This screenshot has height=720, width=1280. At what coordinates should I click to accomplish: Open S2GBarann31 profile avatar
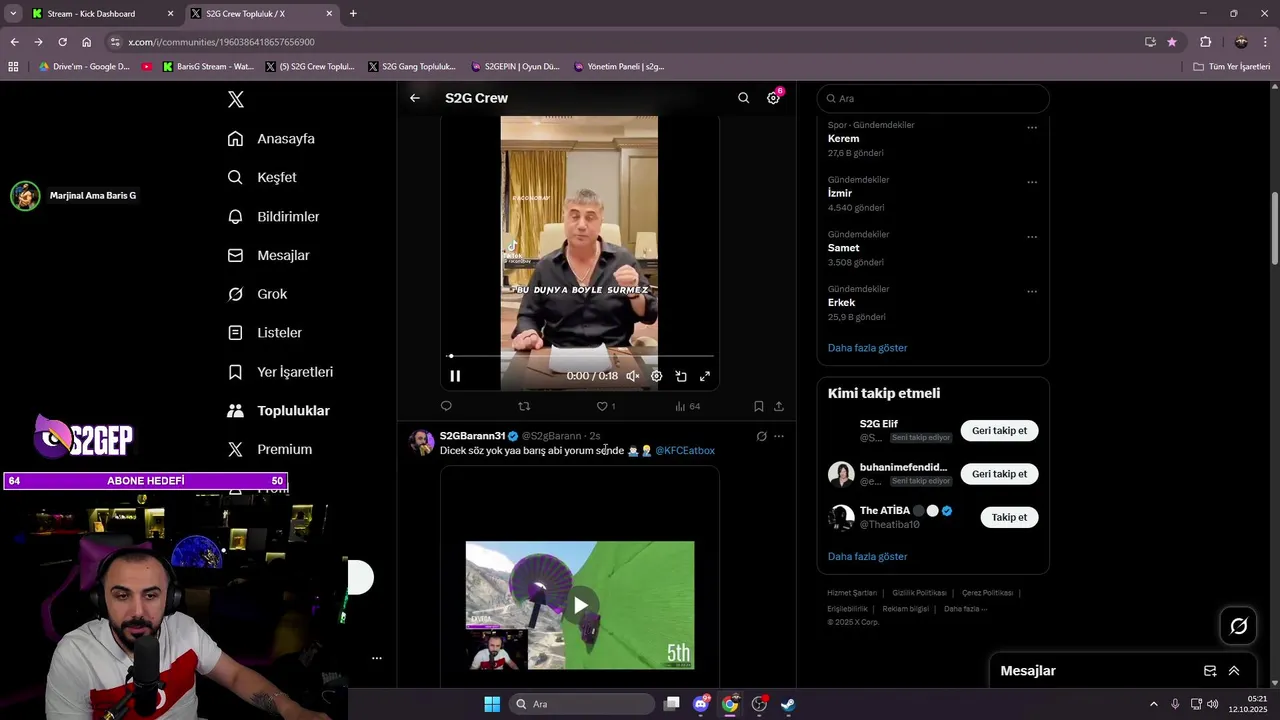(x=422, y=443)
